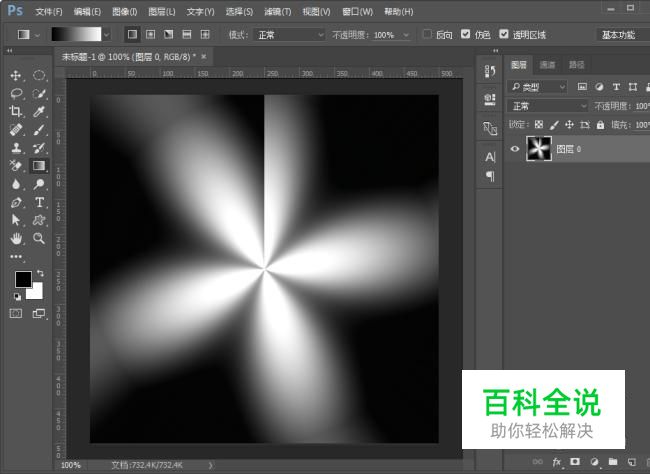Open the 基本功能 workspace dropdown
The height and width of the screenshot is (474, 650).
tap(623, 35)
